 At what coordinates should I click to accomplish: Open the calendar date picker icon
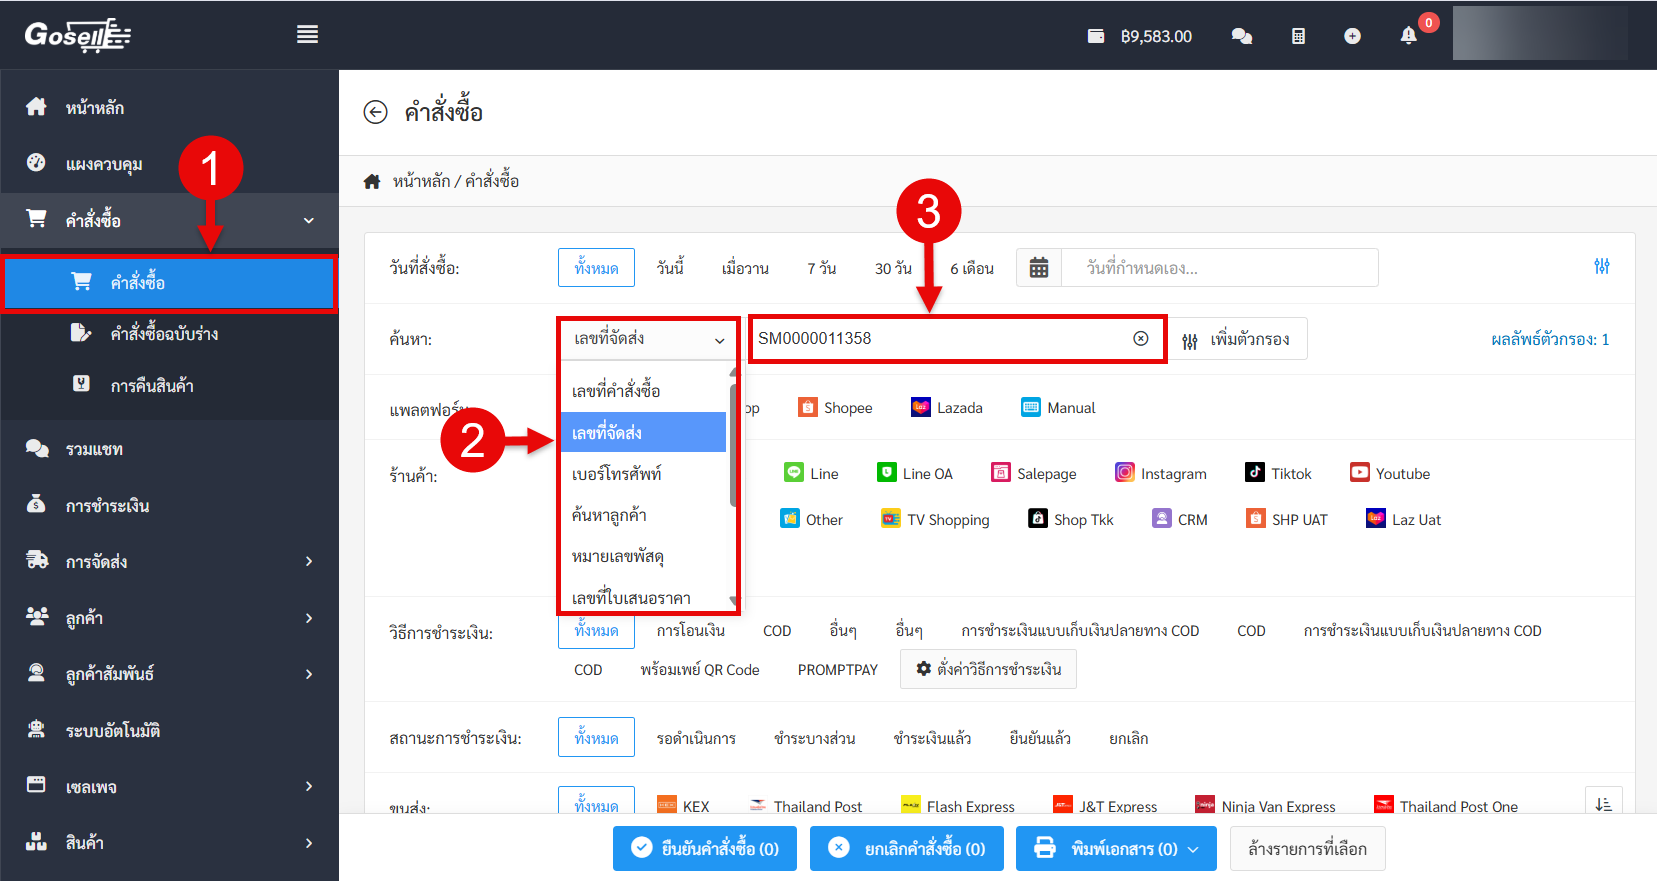coord(1039,268)
